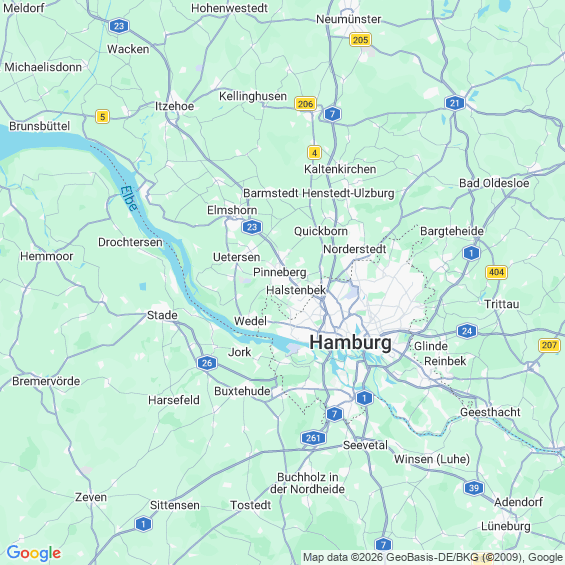The width and height of the screenshot is (565, 565).
Task: Click the yellow 207 road shield
Action: pyautogui.click(x=549, y=345)
